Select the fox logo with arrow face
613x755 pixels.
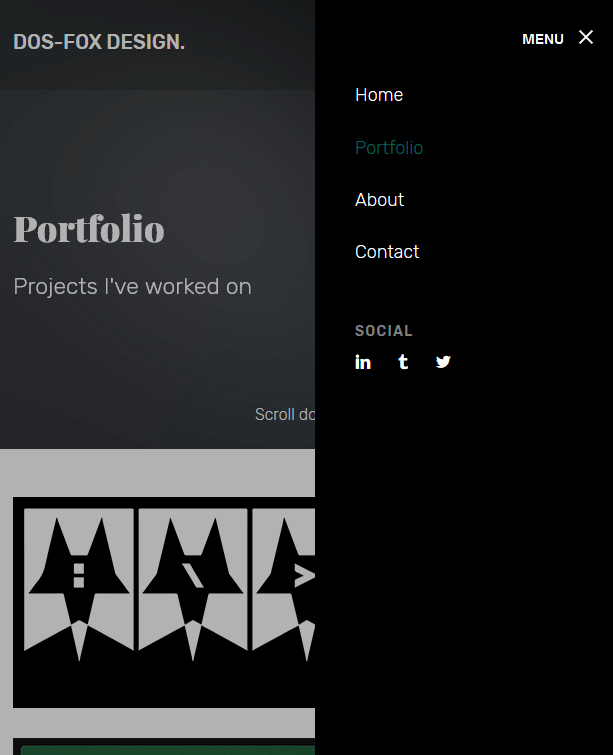[x=284, y=584]
